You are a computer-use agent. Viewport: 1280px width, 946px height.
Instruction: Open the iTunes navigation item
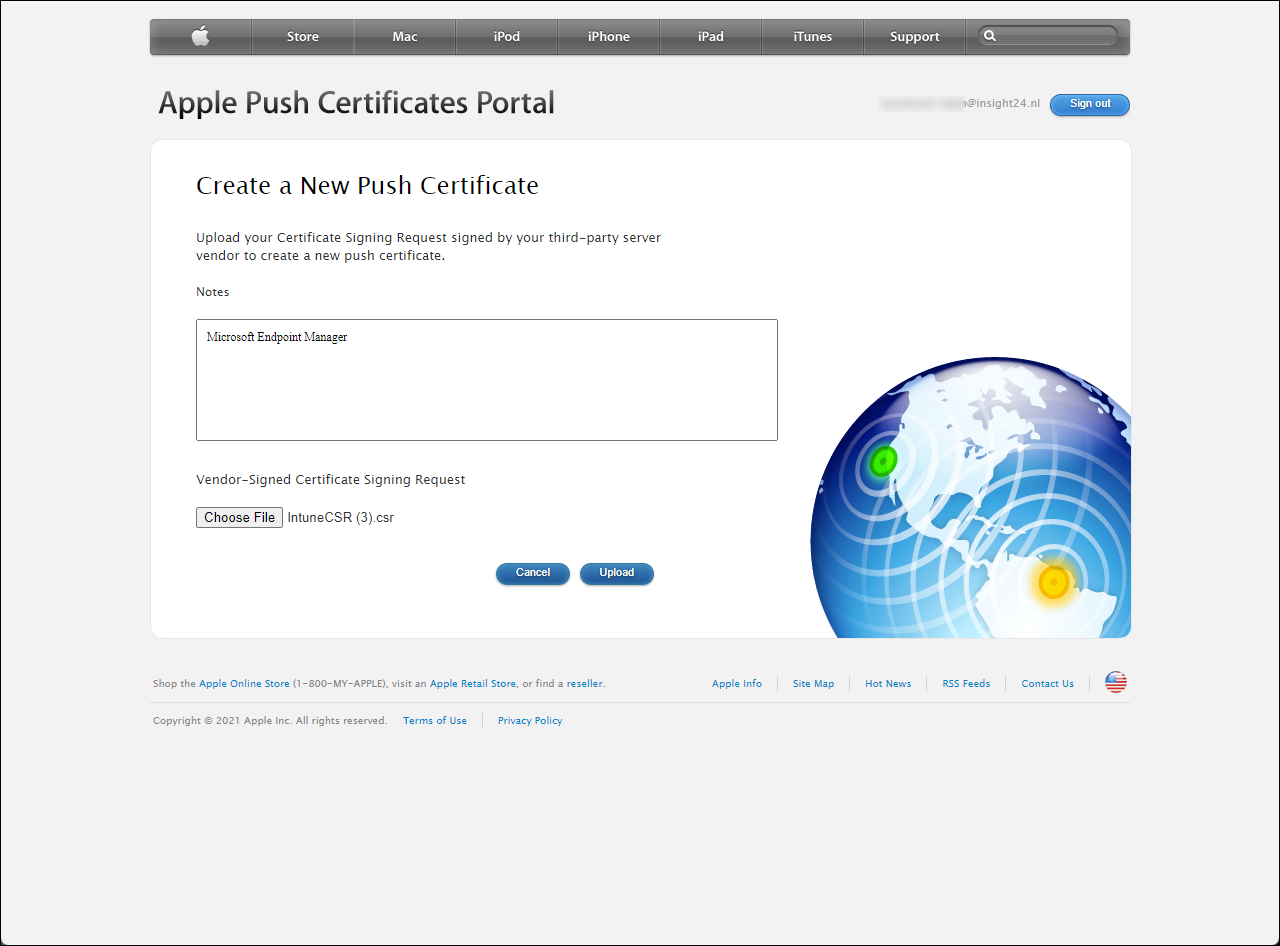pyautogui.click(x=813, y=37)
